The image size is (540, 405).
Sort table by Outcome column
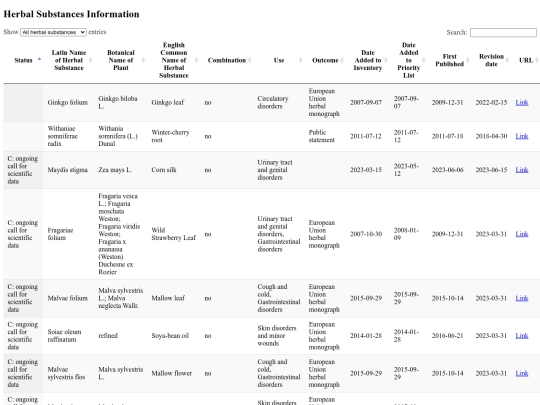(x=325, y=60)
